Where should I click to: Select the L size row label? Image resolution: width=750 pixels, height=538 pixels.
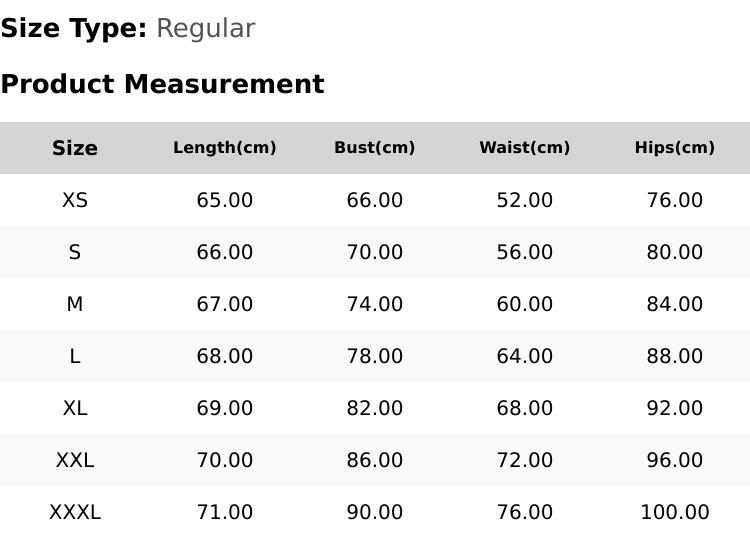75,356
